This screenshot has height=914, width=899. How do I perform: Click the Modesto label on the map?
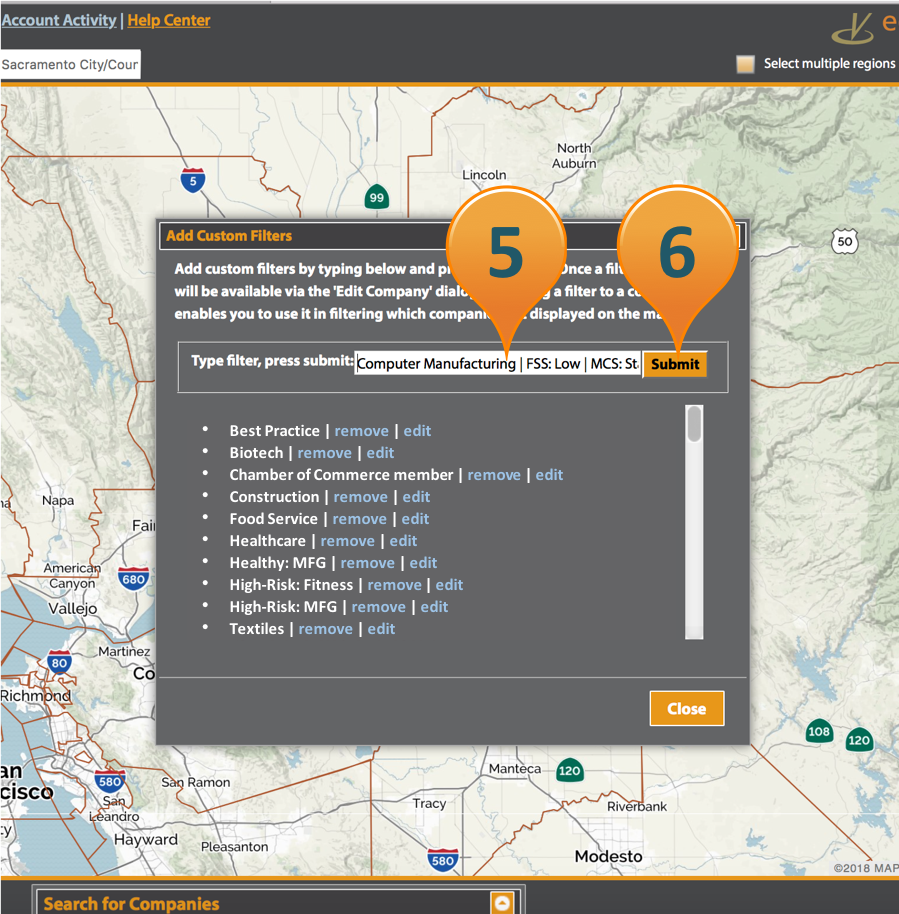coord(608,856)
